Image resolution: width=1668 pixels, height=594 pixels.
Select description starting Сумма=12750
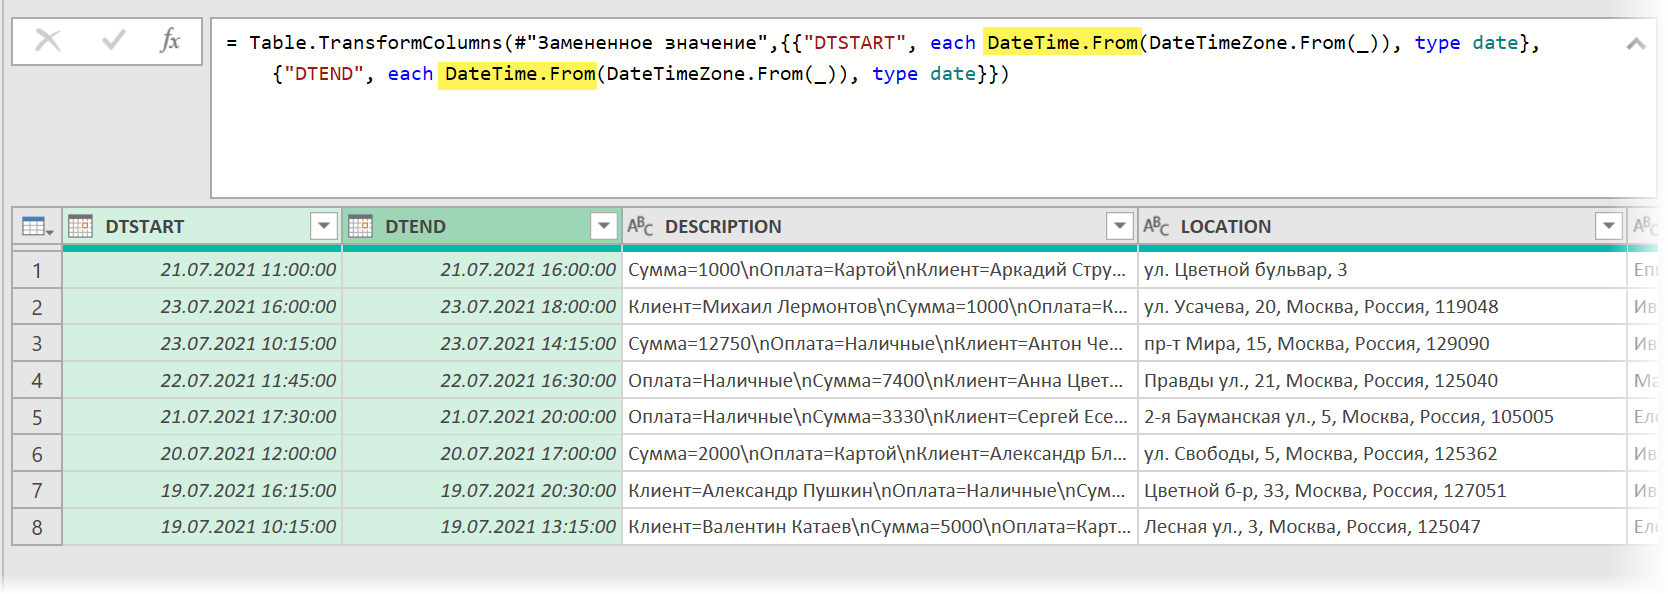pyautogui.click(x=880, y=343)
